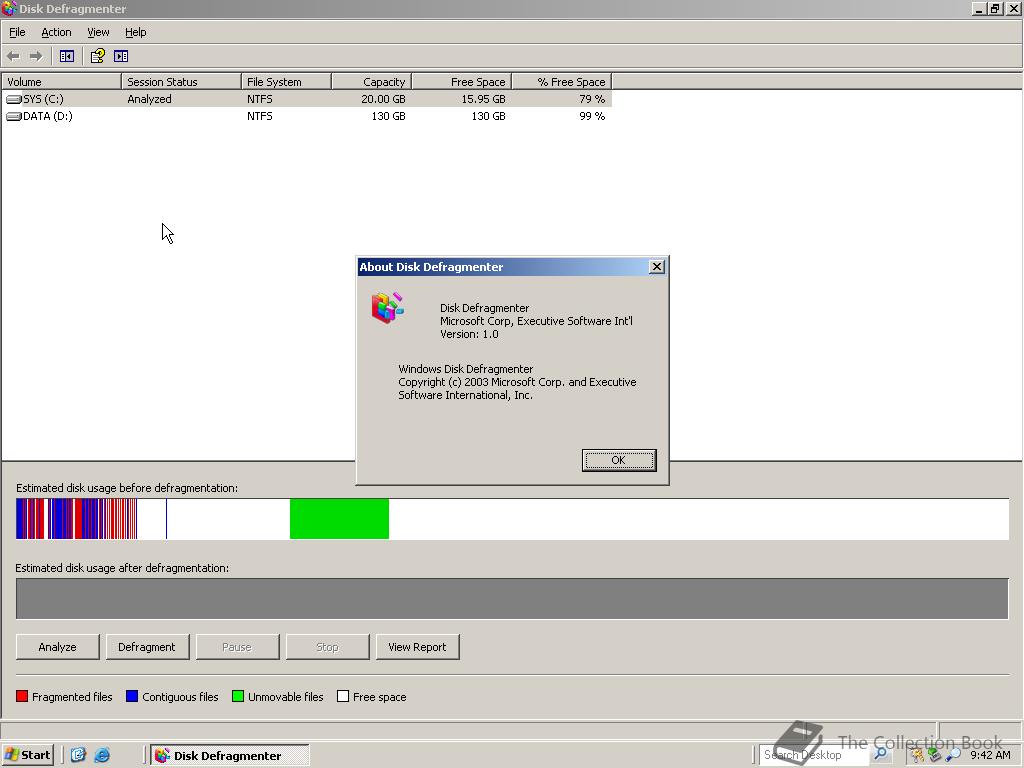Click the View Report button

tap(417, 647)
